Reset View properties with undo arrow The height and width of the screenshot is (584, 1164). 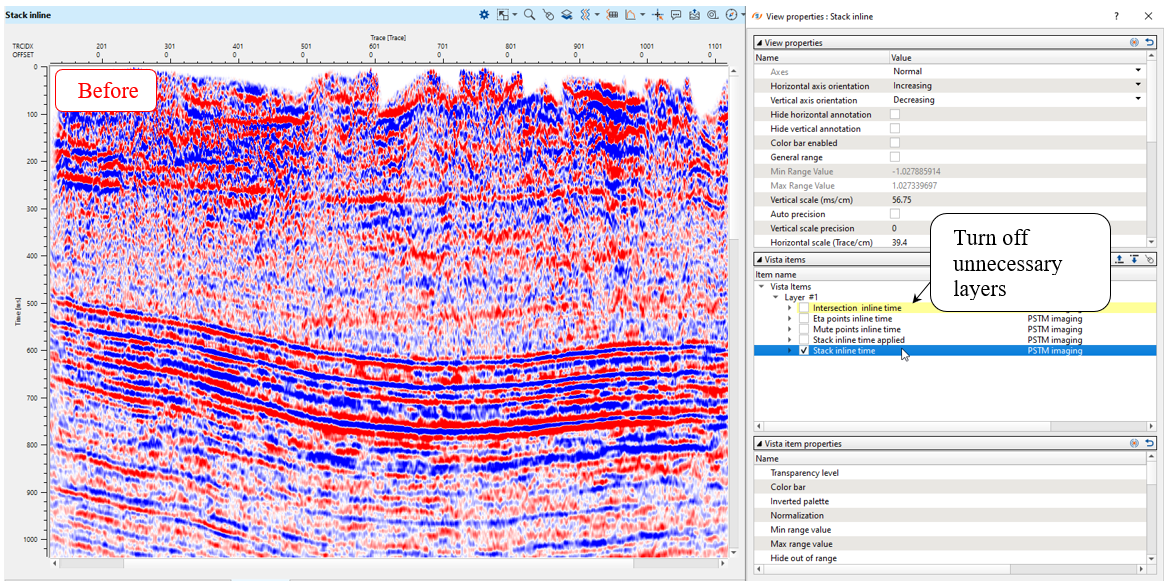pos(1150,43)
